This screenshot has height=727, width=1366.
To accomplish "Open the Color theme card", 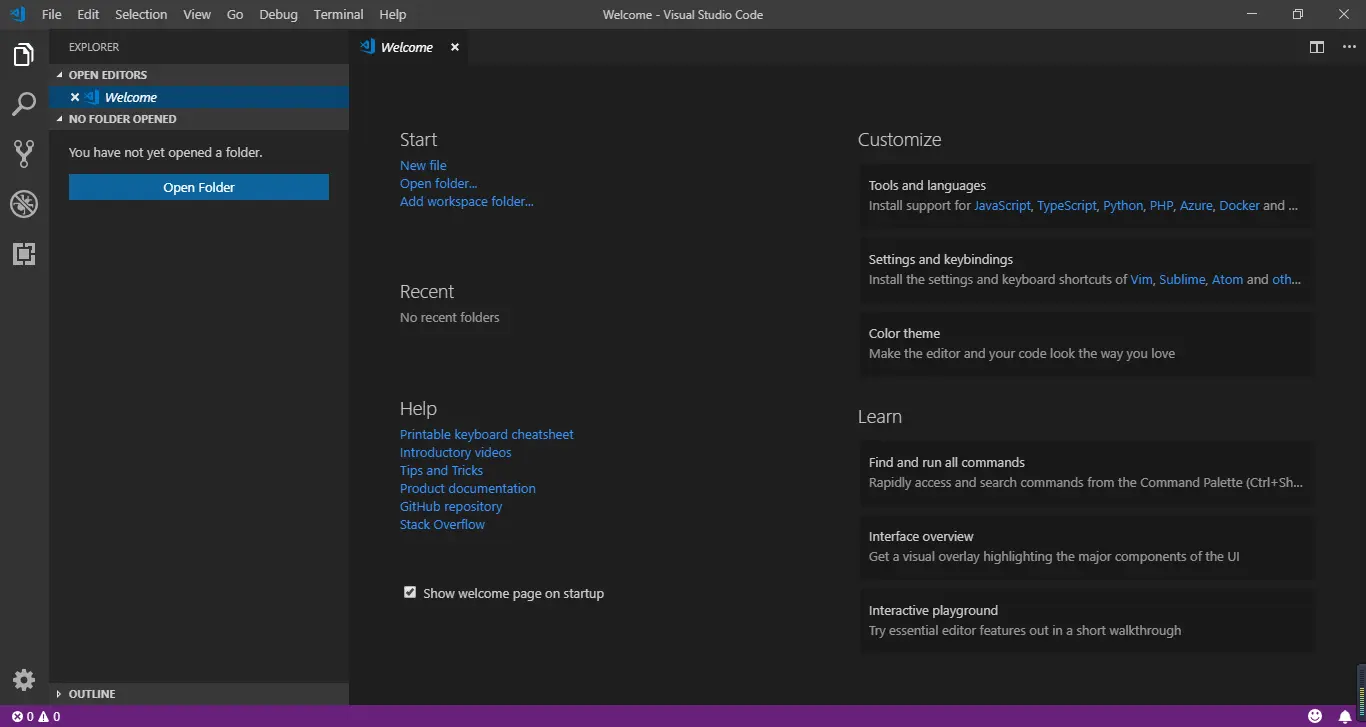I will point(1087,343).
